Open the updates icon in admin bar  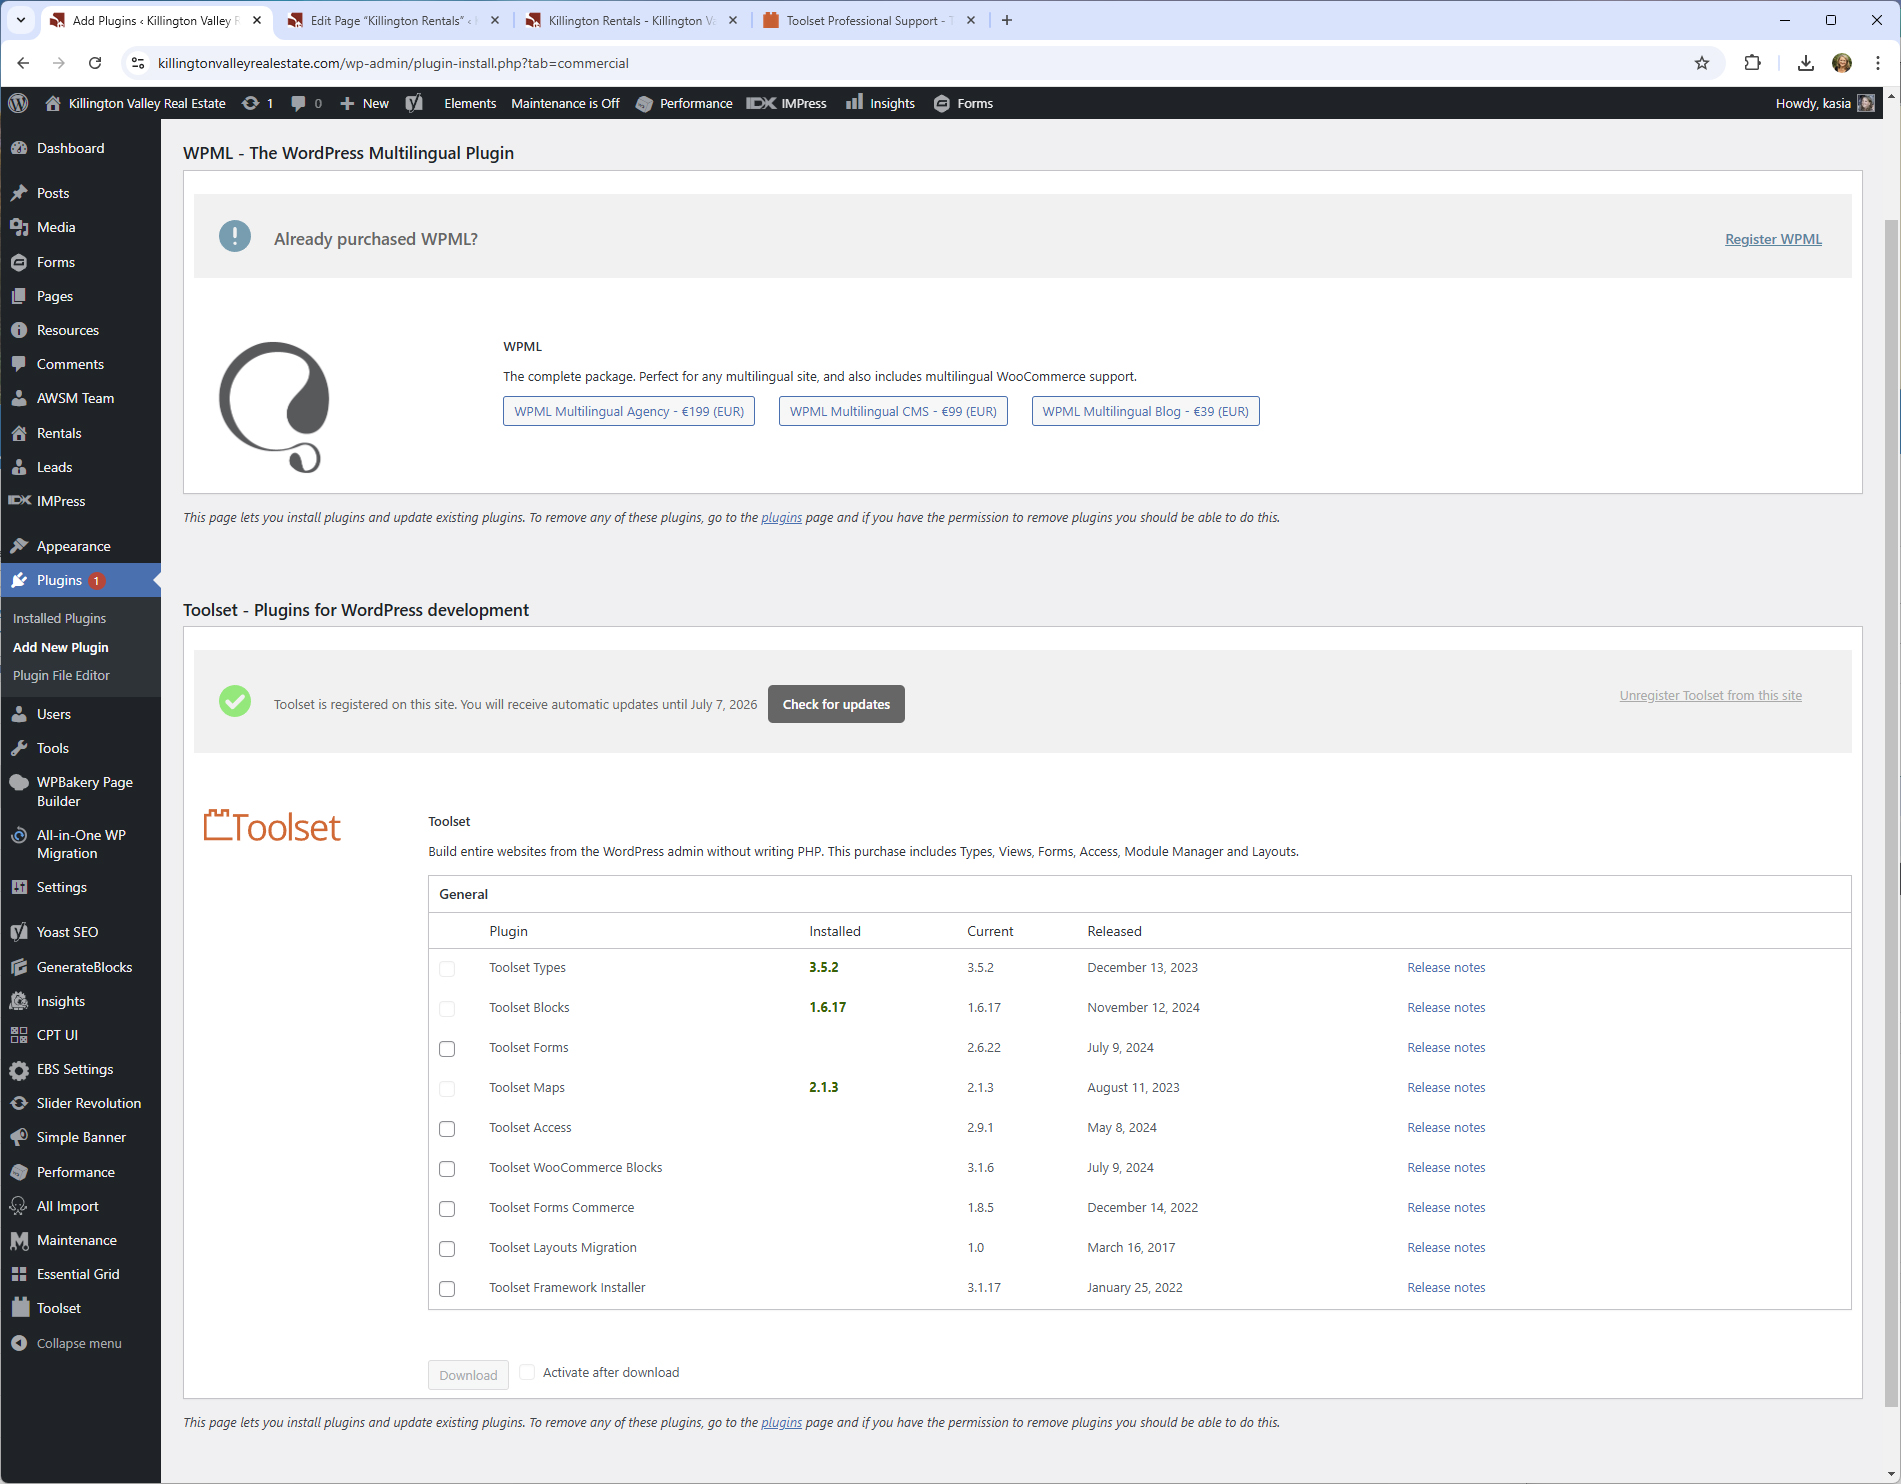click(257, 103)
